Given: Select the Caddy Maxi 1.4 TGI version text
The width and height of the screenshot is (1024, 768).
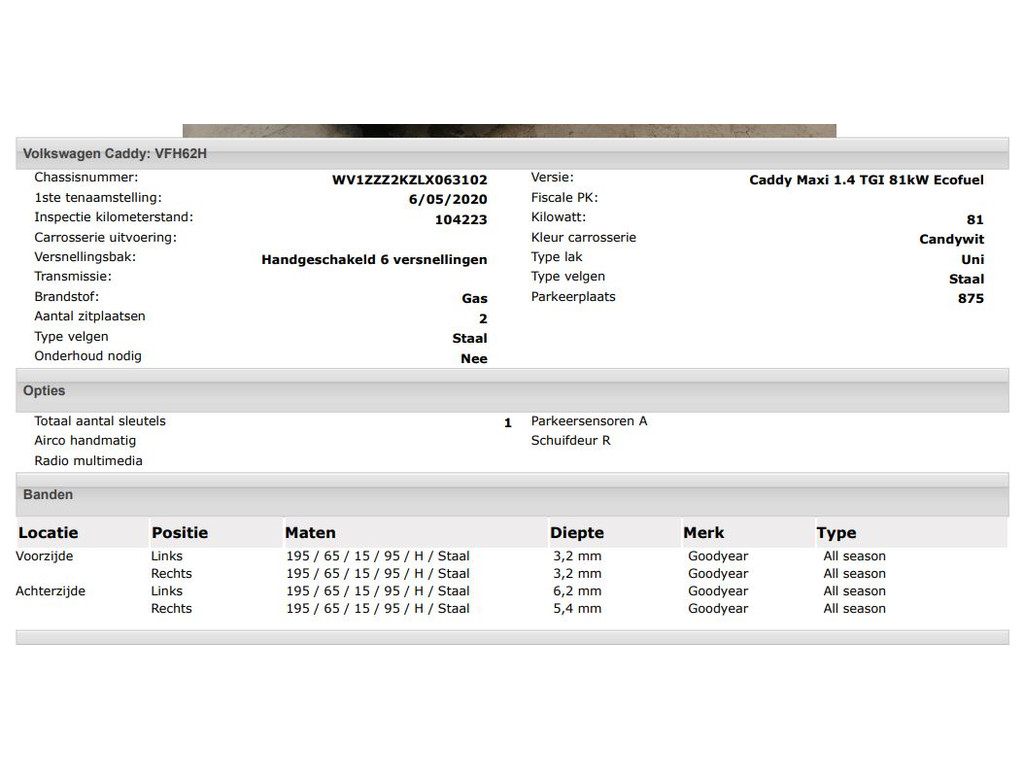Looking at the screenshot, I should (866, 180).
